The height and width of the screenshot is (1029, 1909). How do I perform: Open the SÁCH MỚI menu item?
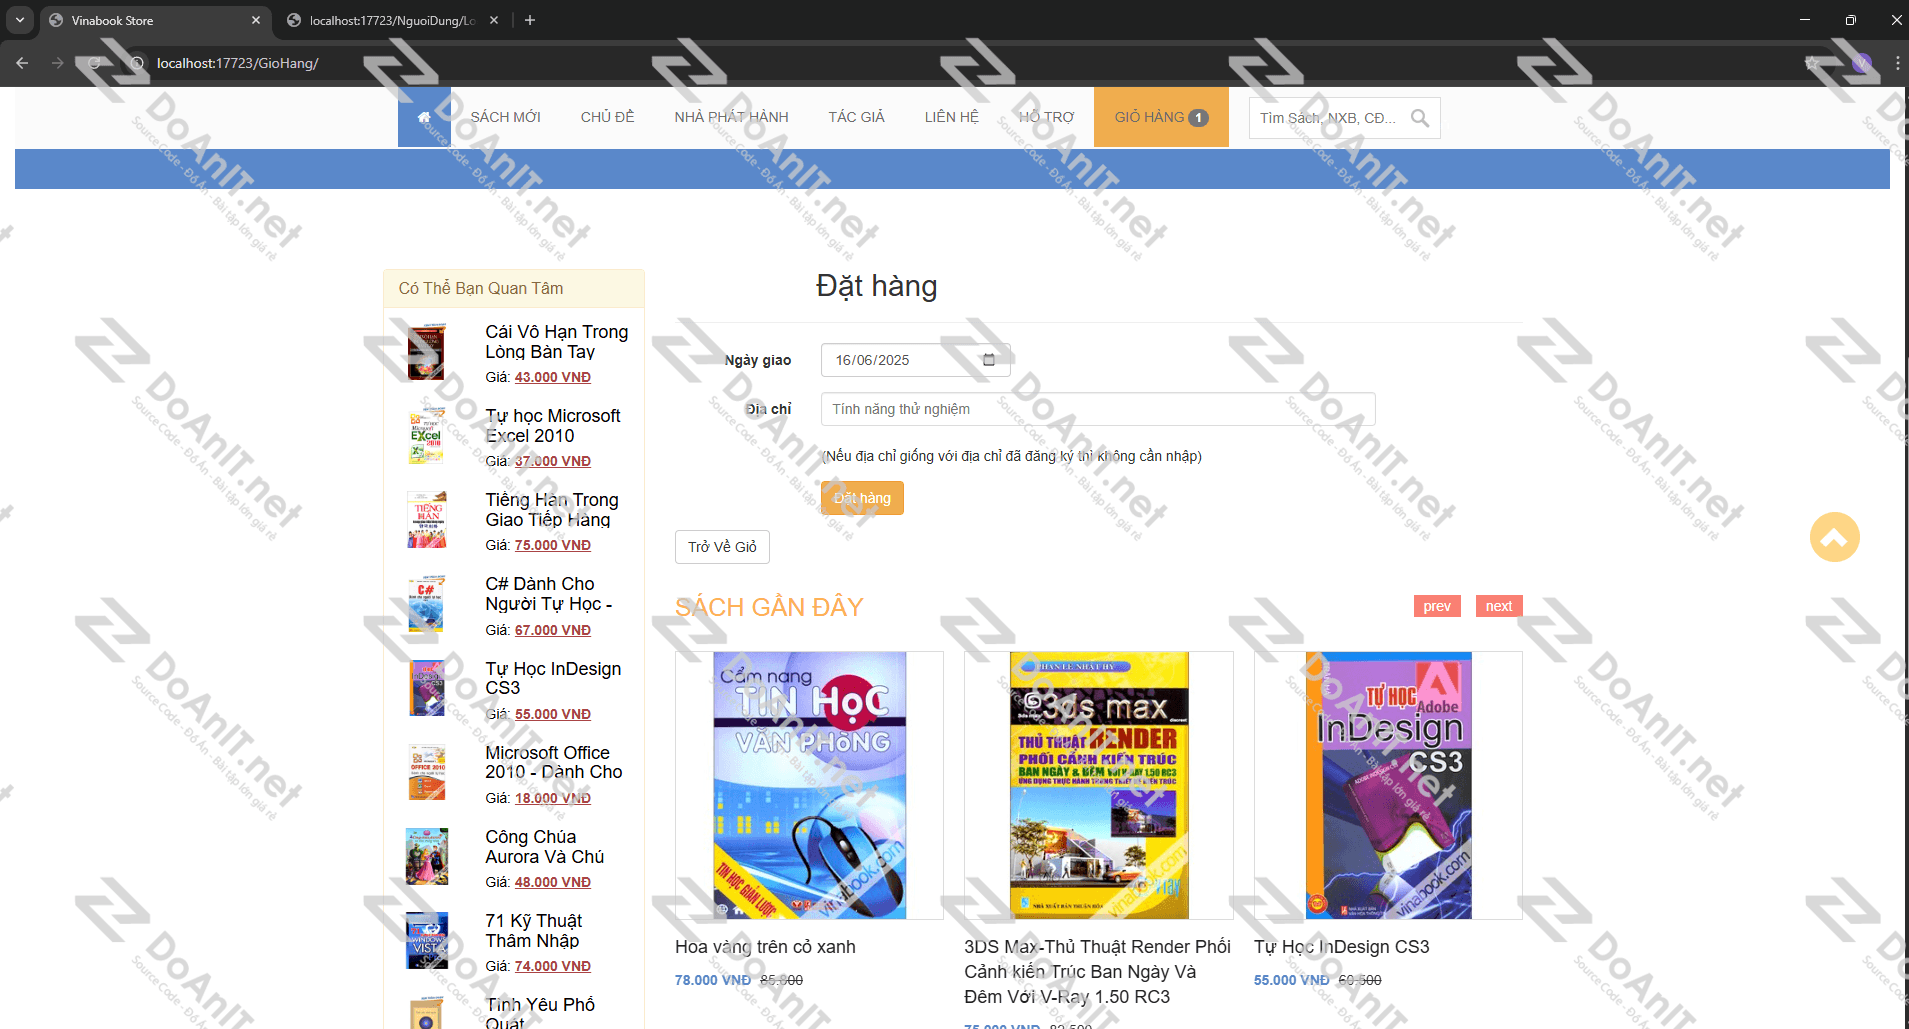click(x=505, y=117)
